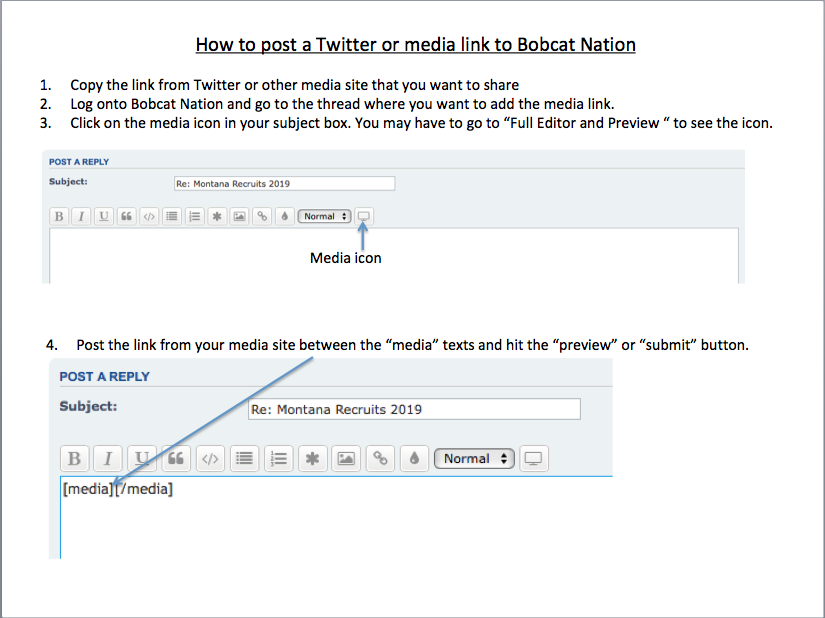Click insert image icon in lower large toolbar
This screenshot has height=618, width=825.
click(x=346, y=458)
